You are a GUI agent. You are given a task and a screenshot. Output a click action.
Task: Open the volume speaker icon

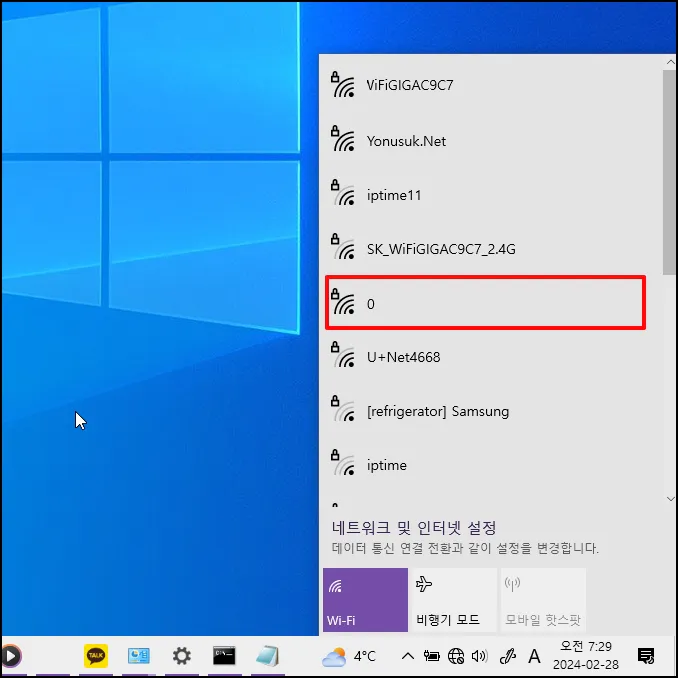(x=479, y=656)
